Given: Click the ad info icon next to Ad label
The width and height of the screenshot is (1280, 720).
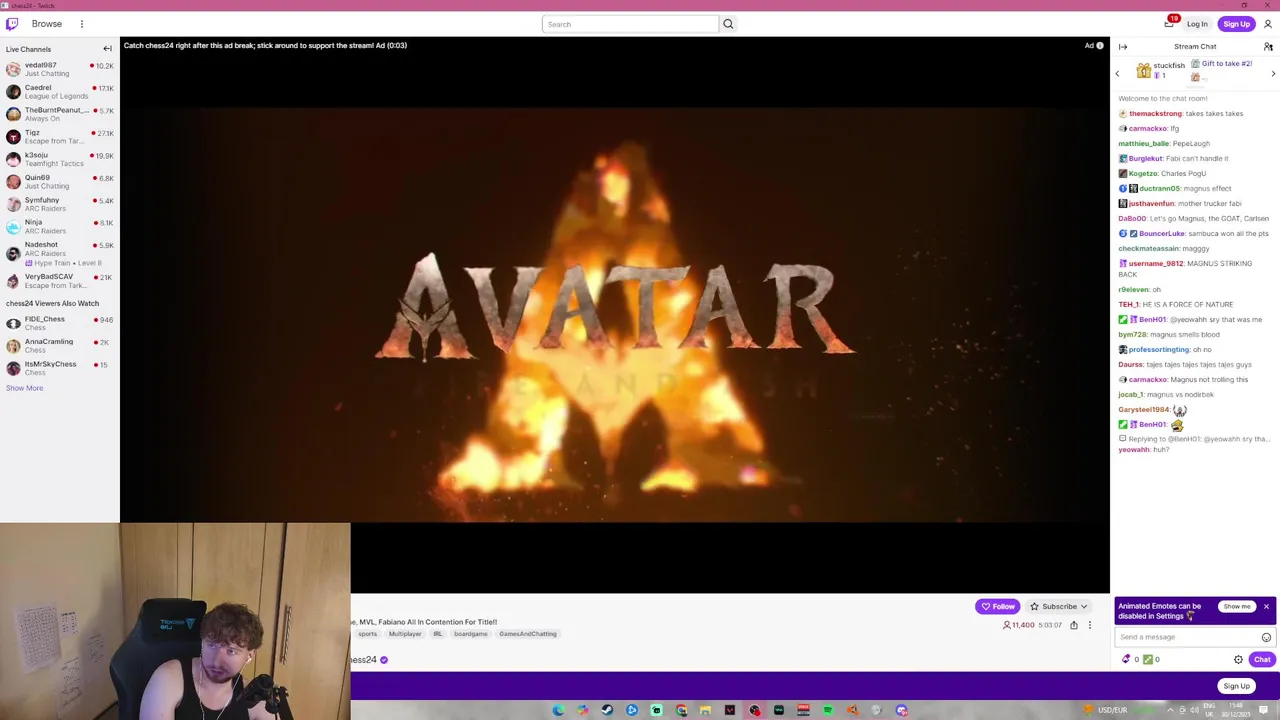Looking at the screenshot, I should pyautogui.click(x=1099, y=45).
